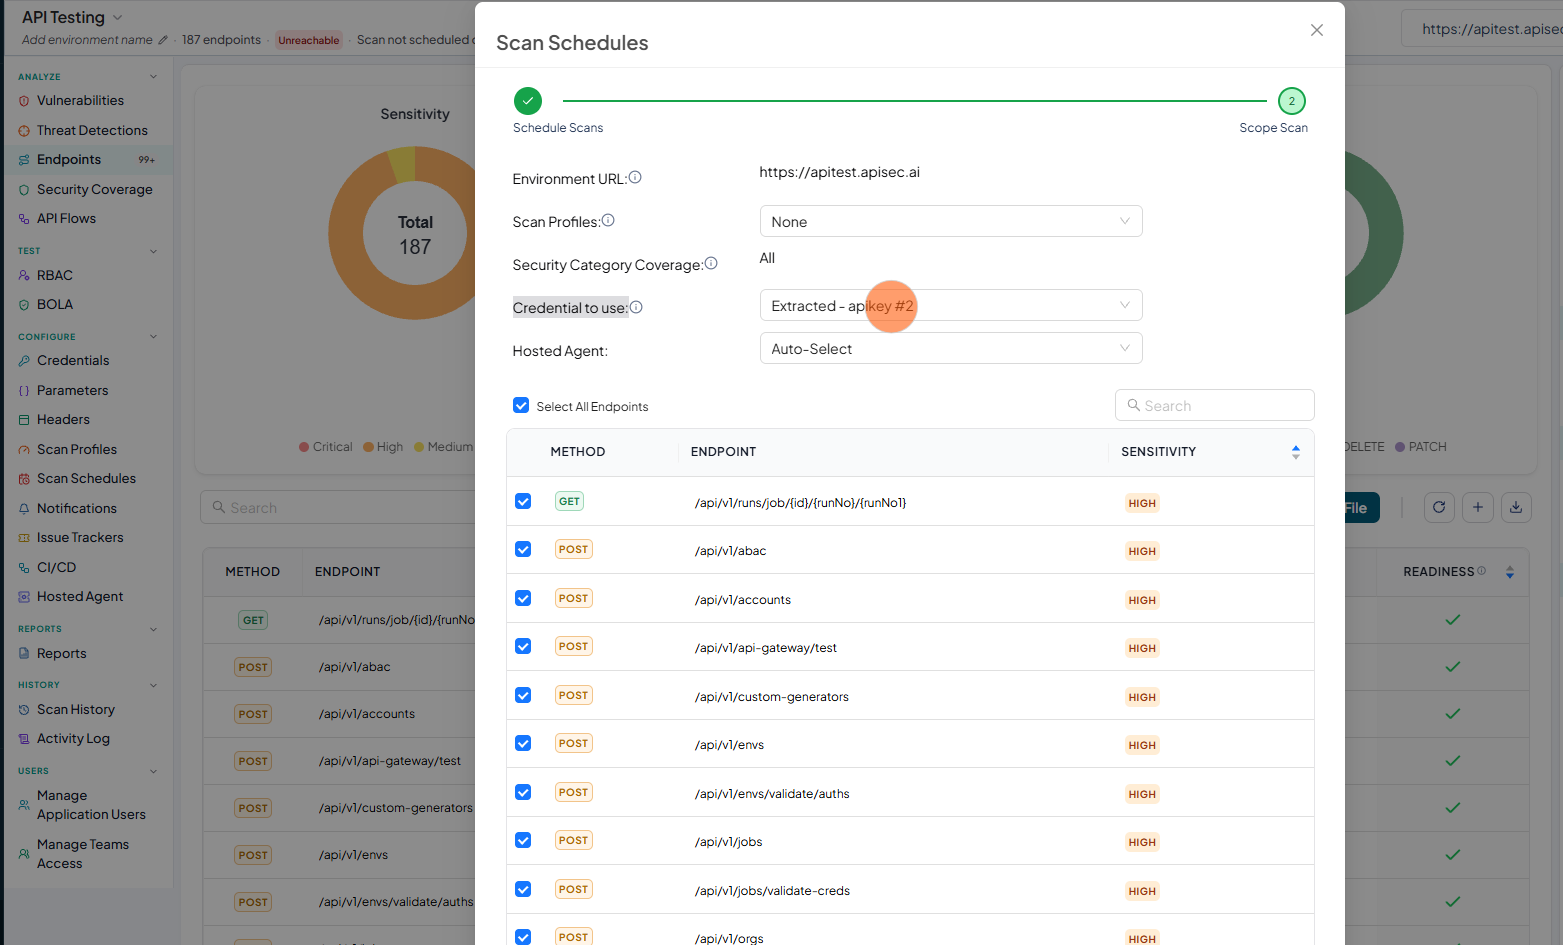Click the RBAC sidebar icon
The image size is (1563, 945).
pos(24,276)
